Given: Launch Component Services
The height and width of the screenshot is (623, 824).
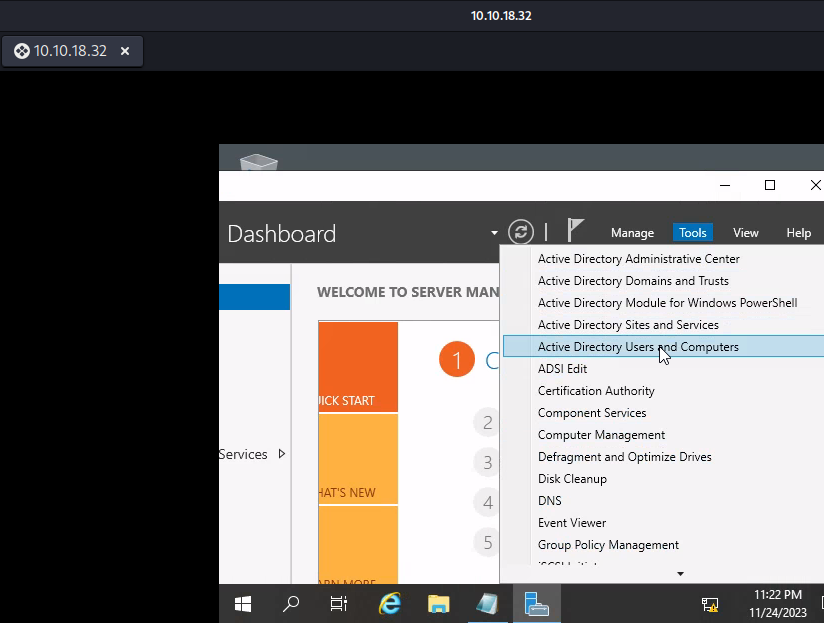Looking at the screenshot, I should [663, 413].
